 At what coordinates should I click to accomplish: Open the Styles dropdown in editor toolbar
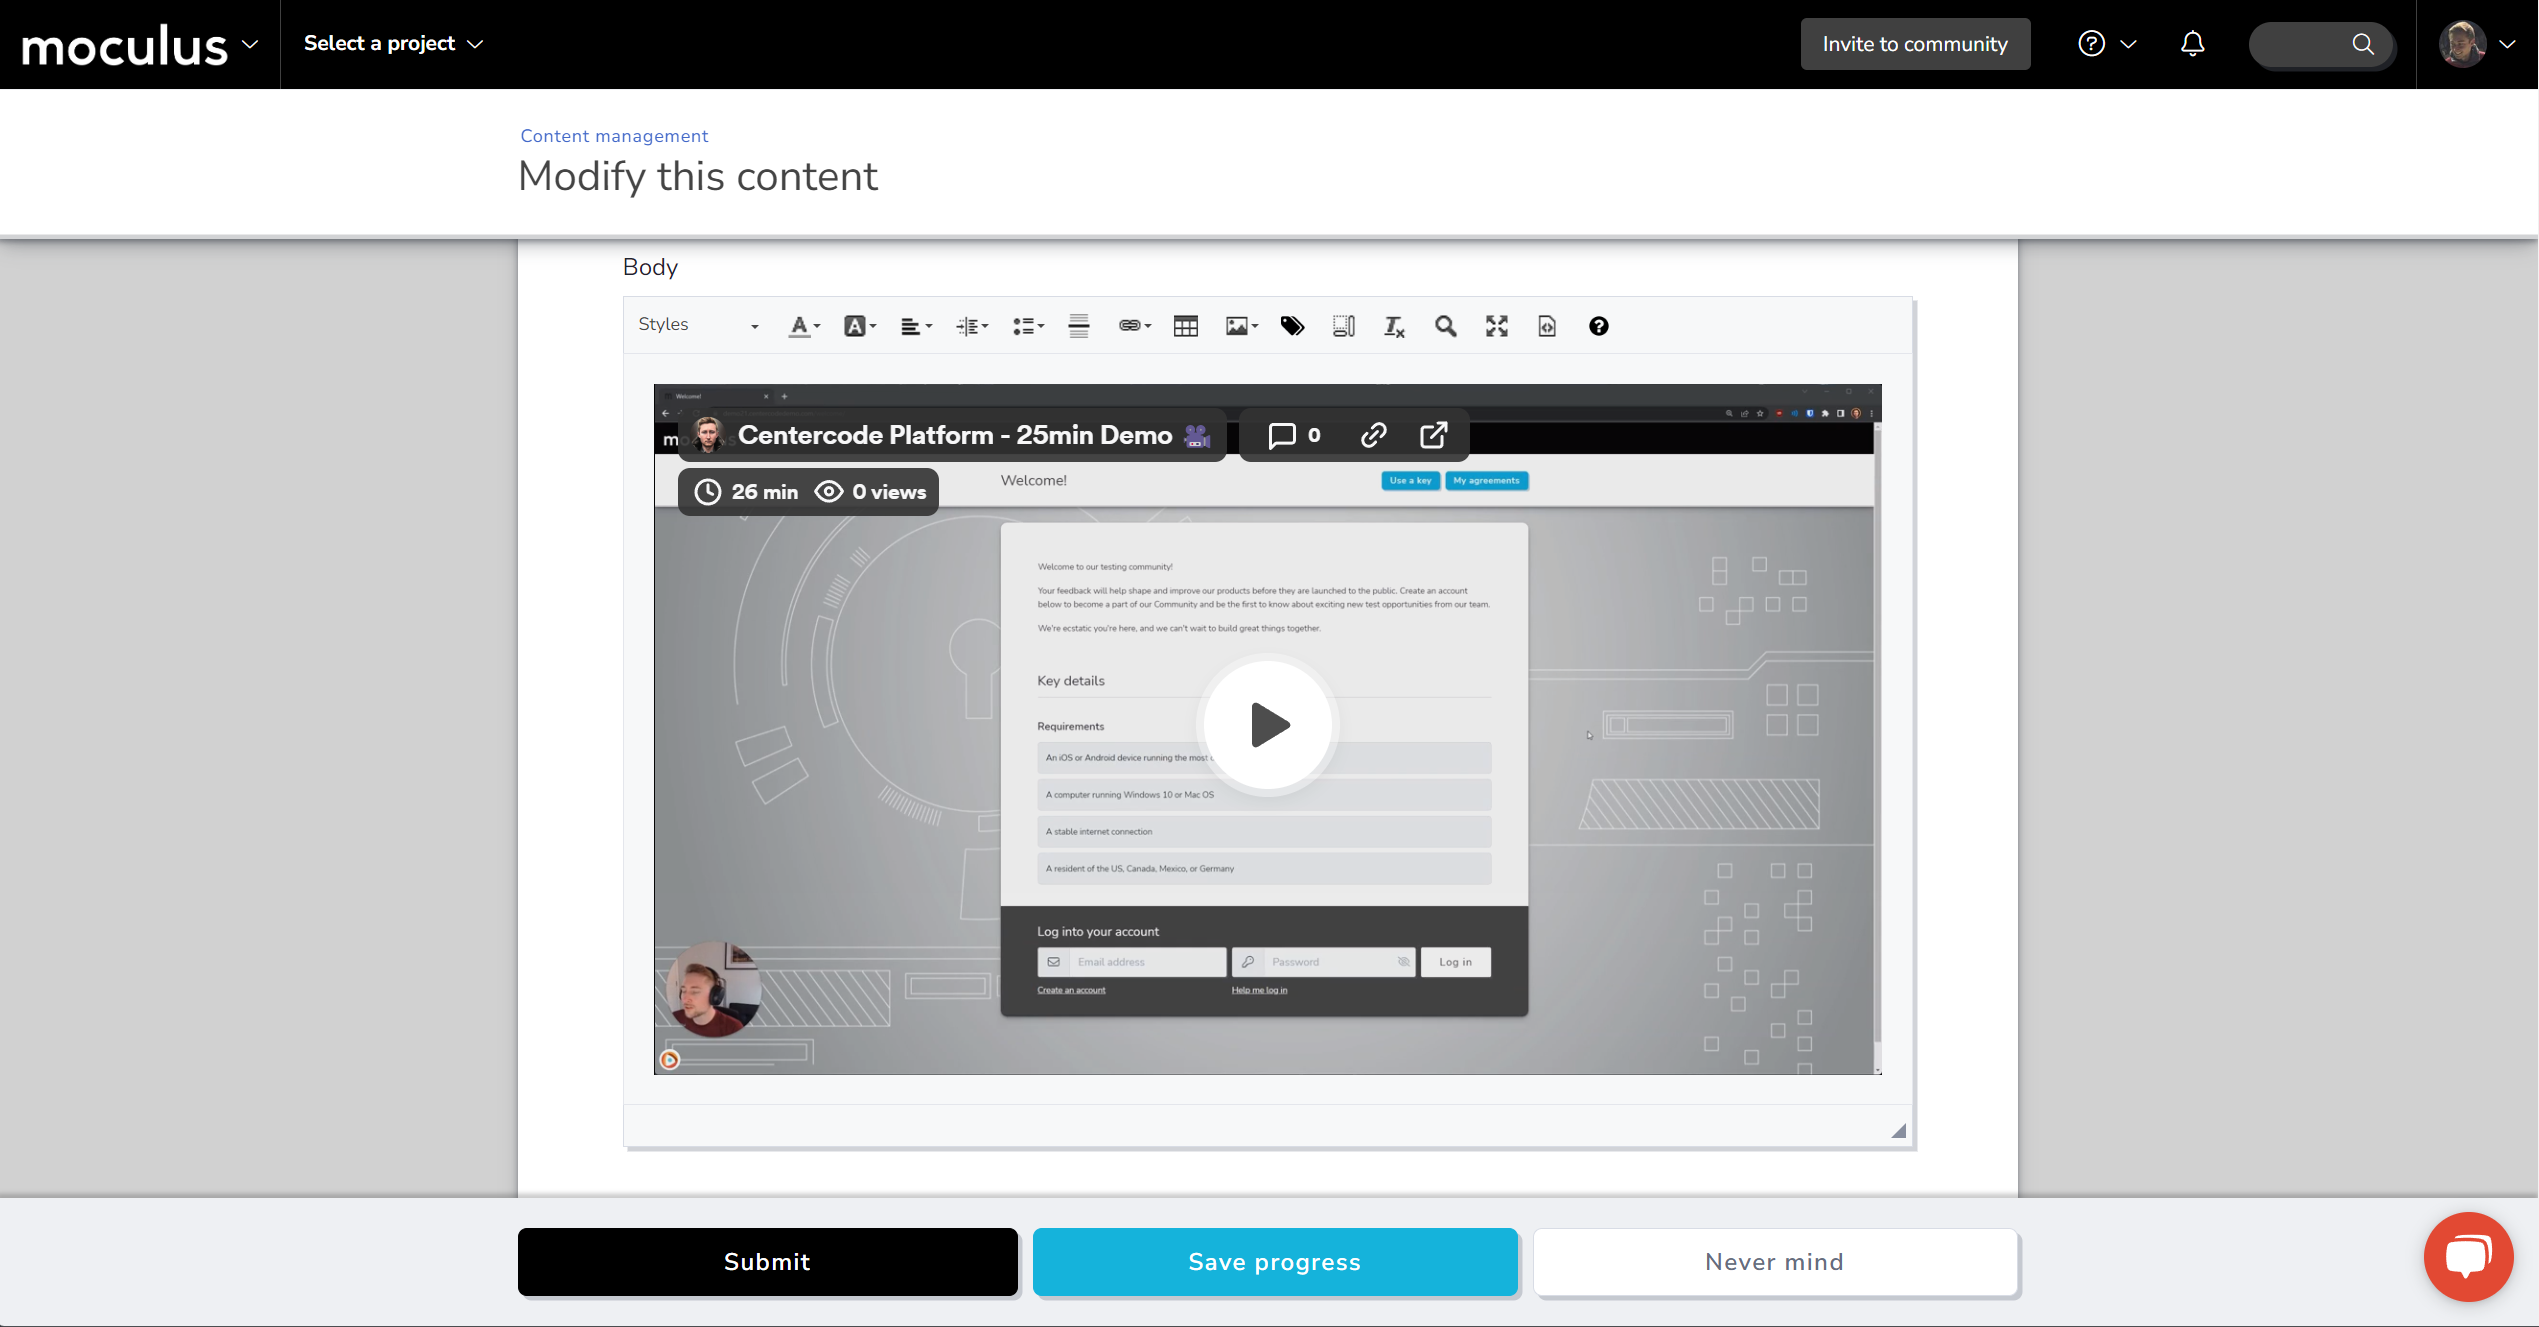click(698, 325)
